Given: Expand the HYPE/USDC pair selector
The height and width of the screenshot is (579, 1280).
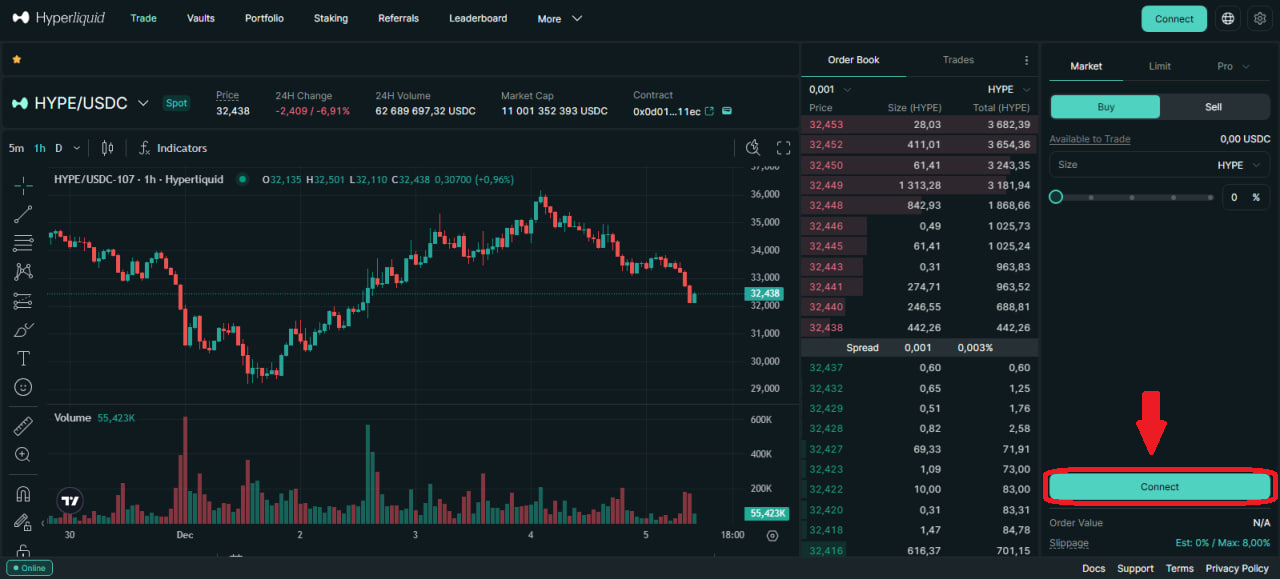Looking at the screenshot, I should coord(143,103).
